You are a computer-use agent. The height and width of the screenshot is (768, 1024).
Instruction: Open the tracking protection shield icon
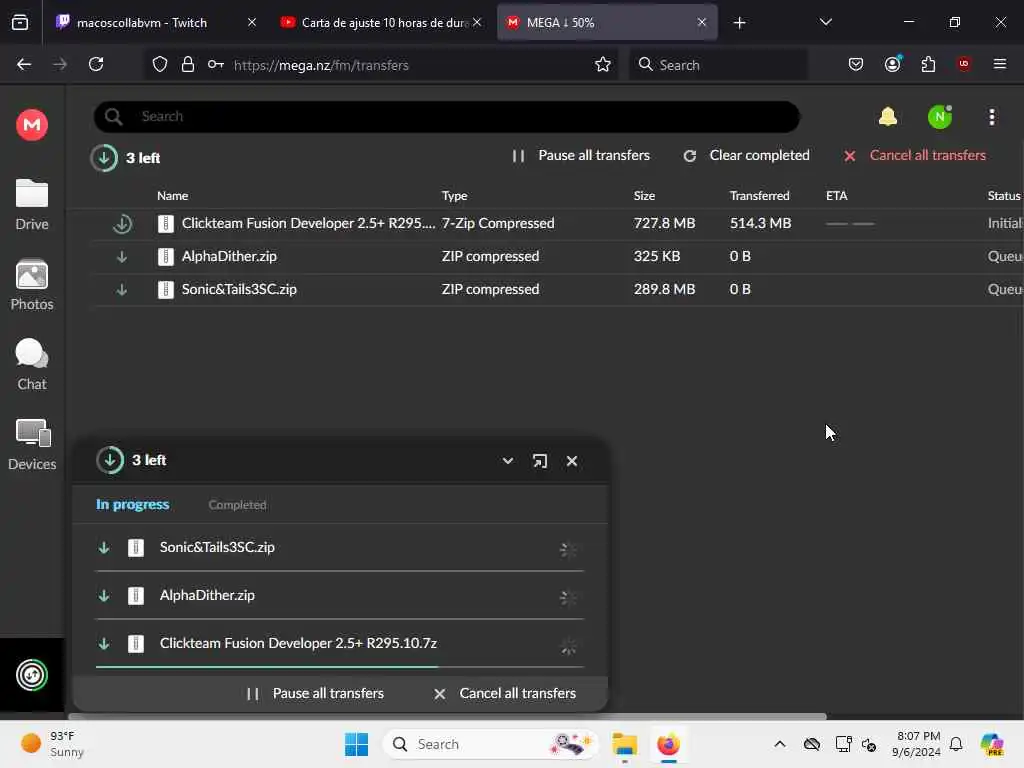click(x=160, y=64)
